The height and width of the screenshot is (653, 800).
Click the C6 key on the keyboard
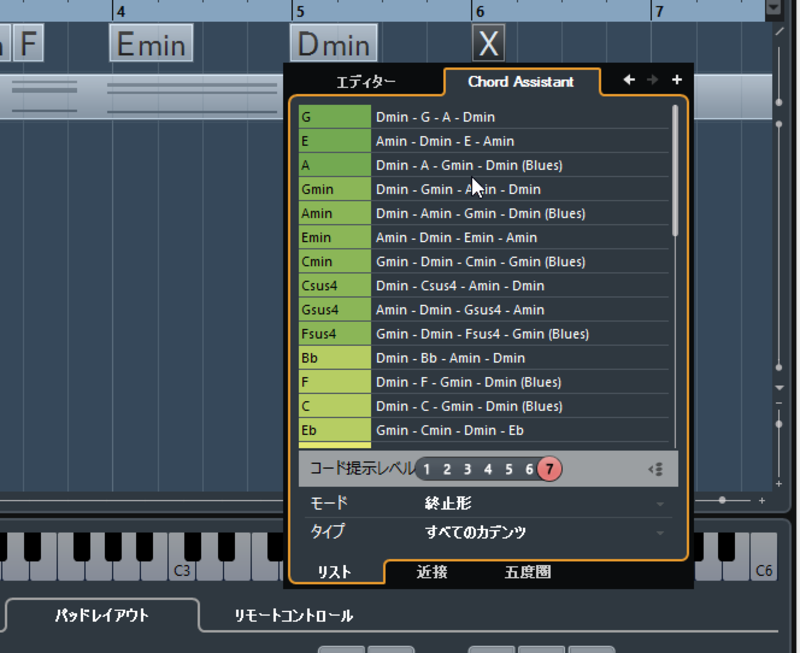pyautogui.click(x=764, y=556)
